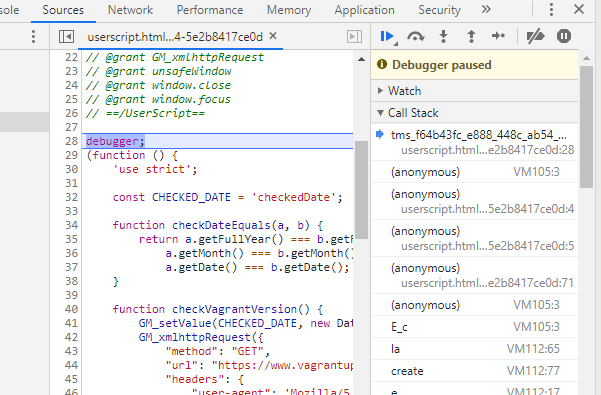Open the Security tab
Screen dimensions: 601x395
point(439,10)
